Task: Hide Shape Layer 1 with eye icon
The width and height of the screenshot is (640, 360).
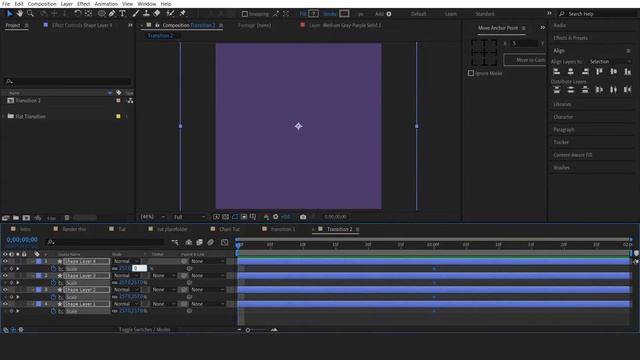Action: point(5,304)
